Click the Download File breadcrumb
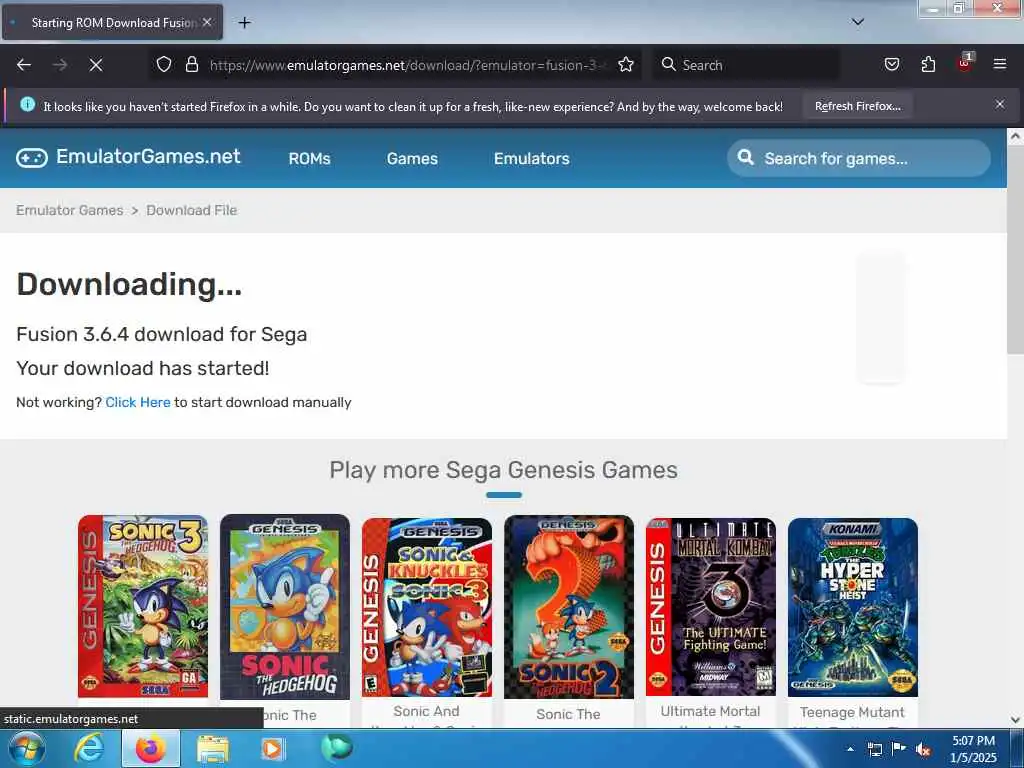Image resolution: width=1024 pixels, height=768 pixels. (191, 210)
